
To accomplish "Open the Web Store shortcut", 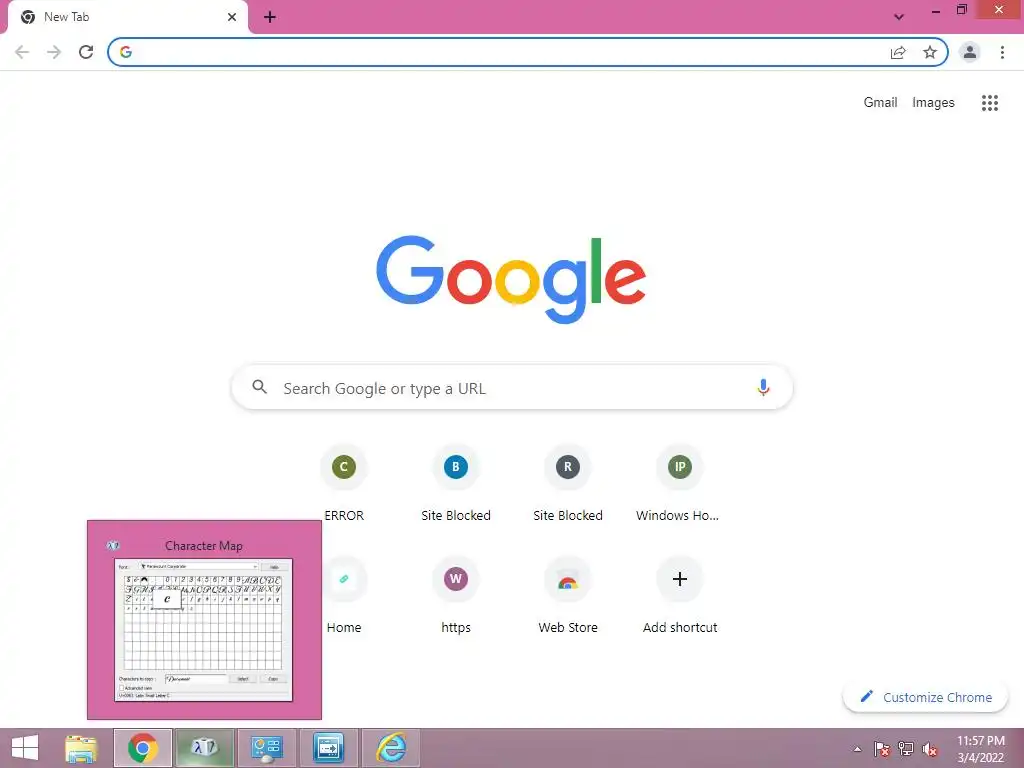I will point(568,596).
